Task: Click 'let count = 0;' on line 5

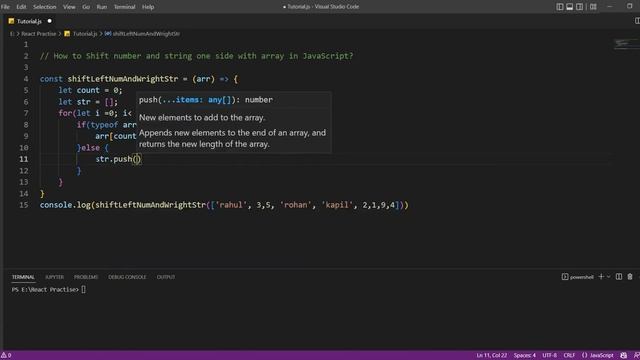Action: click(x=90, y=90)
